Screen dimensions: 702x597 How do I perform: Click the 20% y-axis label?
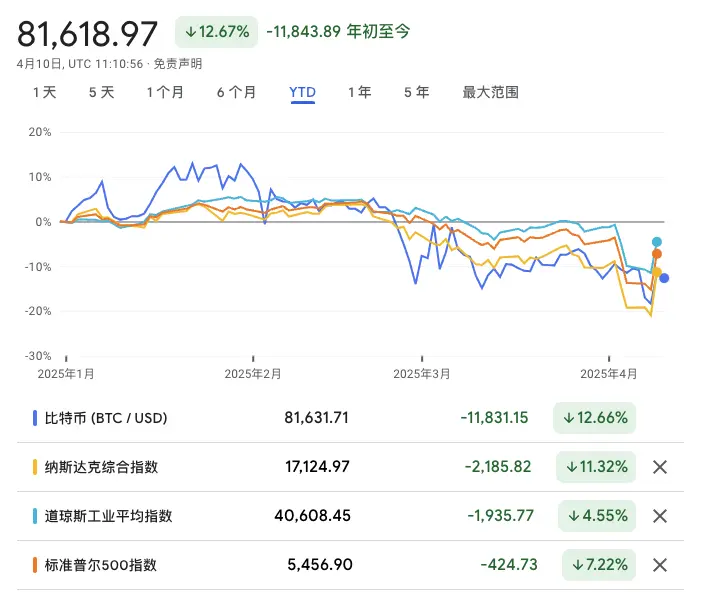tap(40, 132)
